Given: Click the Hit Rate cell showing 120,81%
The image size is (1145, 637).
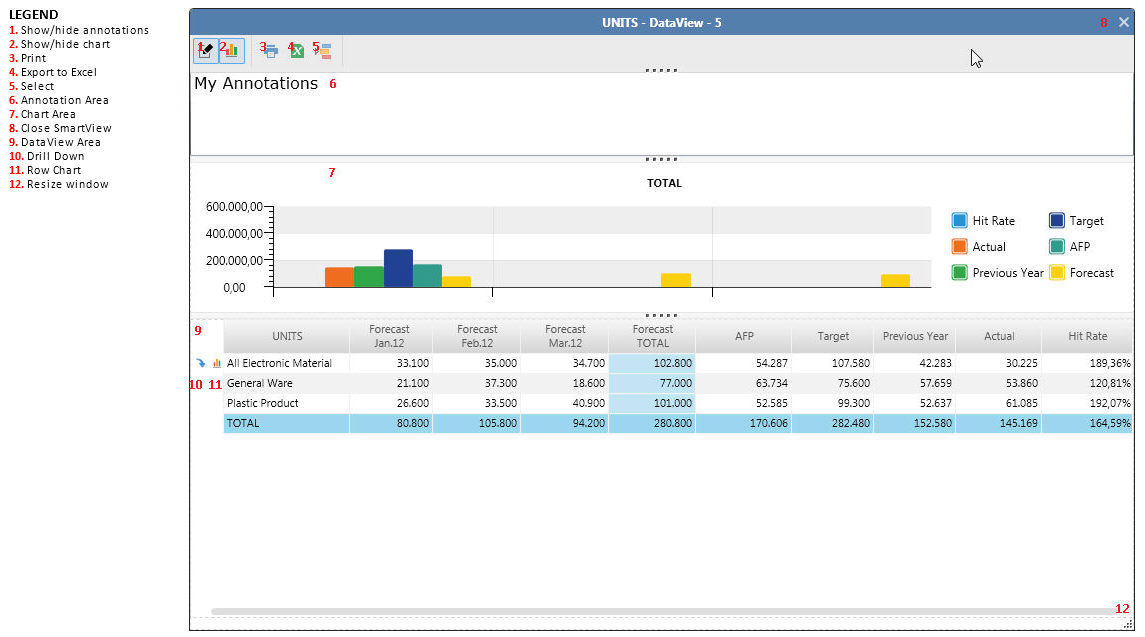Looking at the screenshot, I should click(1087, 383).
